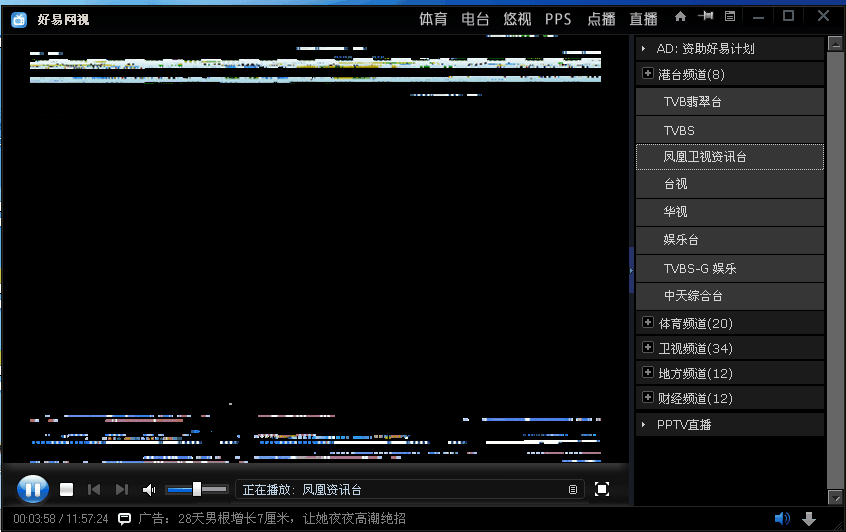Minimize the 好易网视 window
846x532 pixels.
[759, 17]
